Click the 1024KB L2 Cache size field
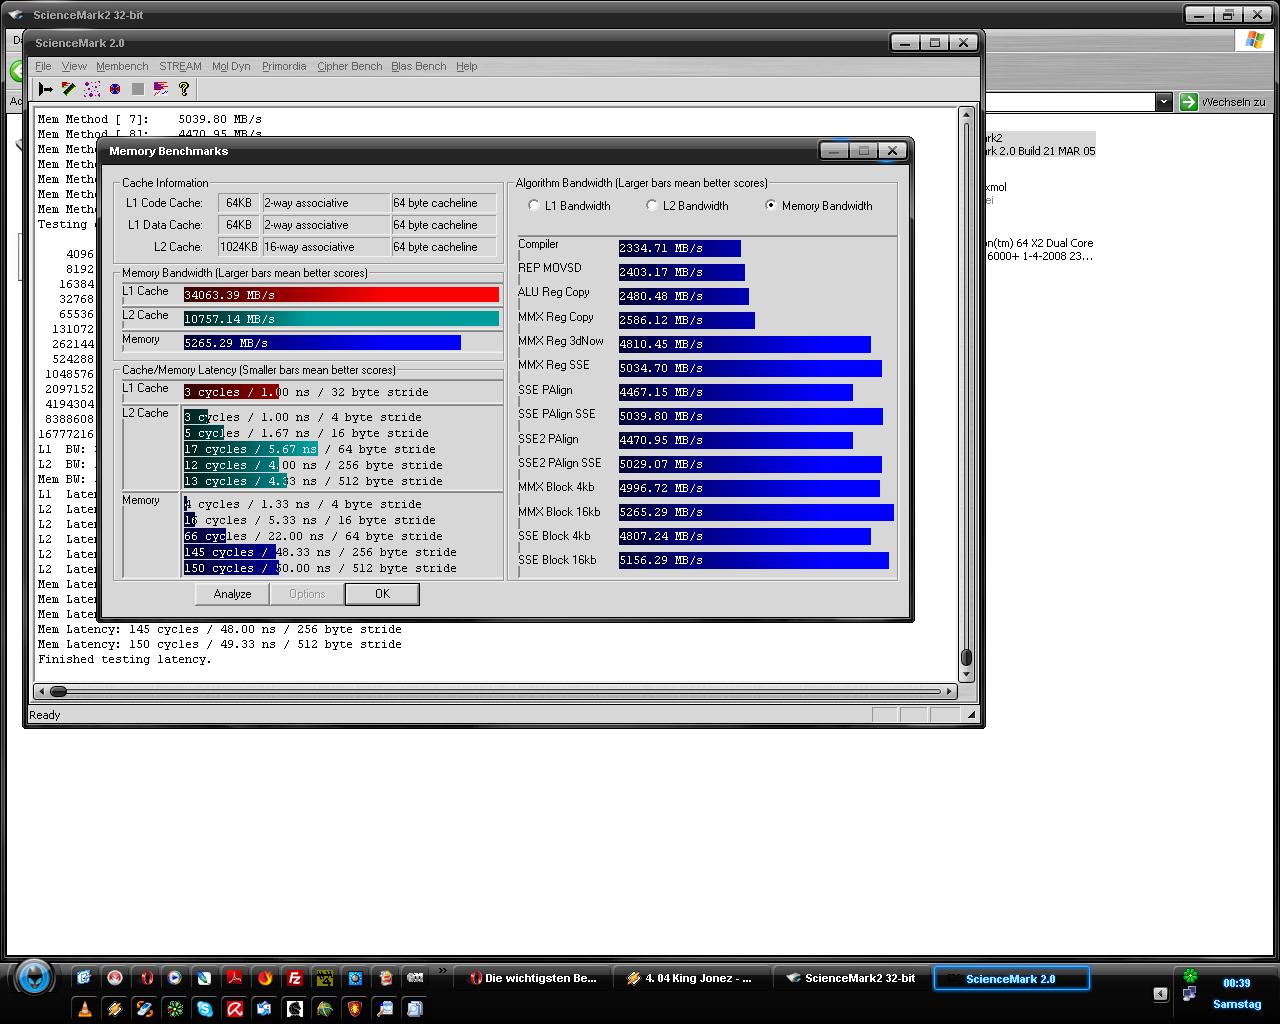 coord(238,247)
